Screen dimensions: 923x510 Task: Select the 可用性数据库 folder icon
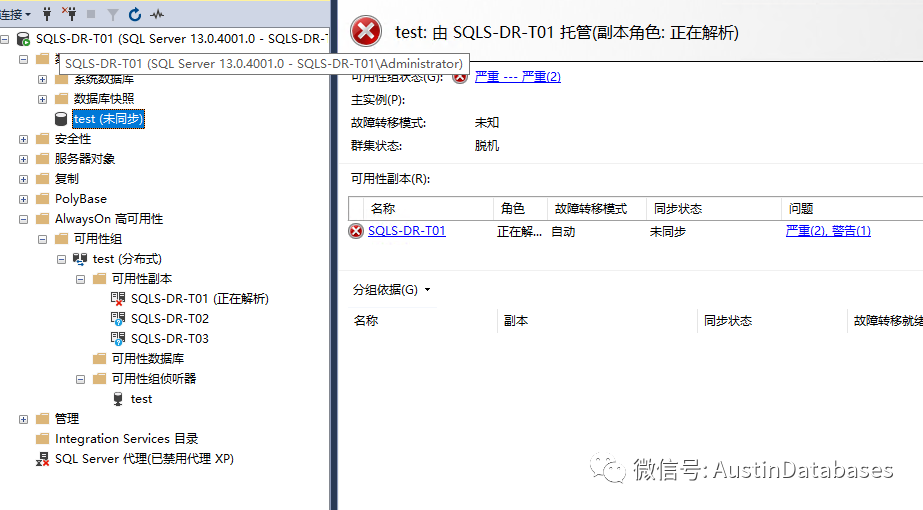point(99,359)
